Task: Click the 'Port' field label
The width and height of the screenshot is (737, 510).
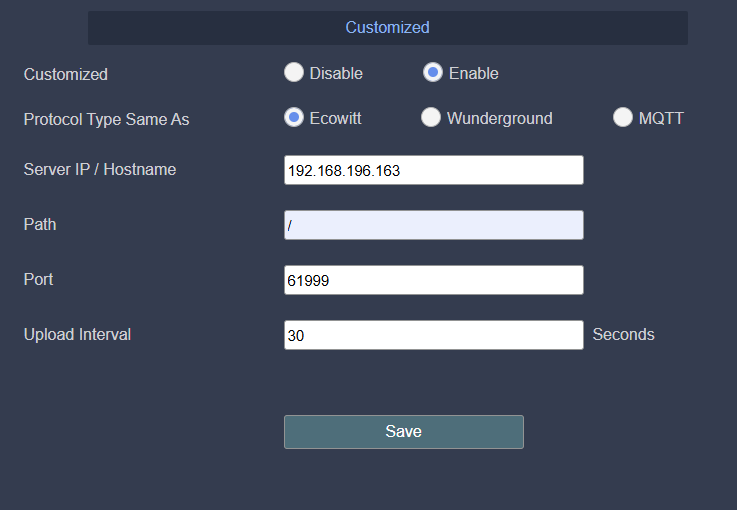Action: coord(39,280)
